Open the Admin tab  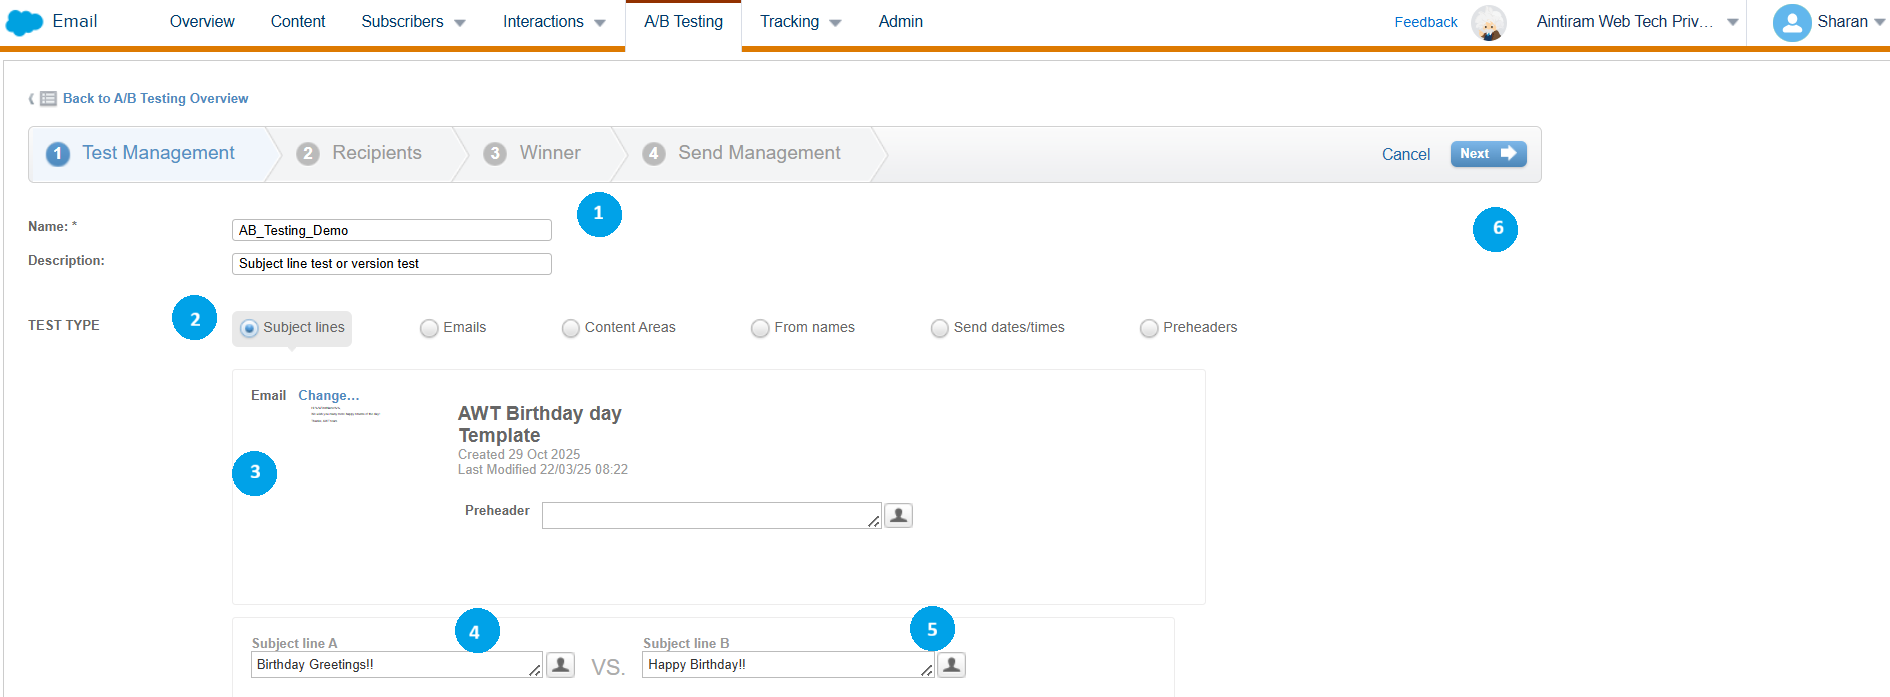(x=900, y=22)
